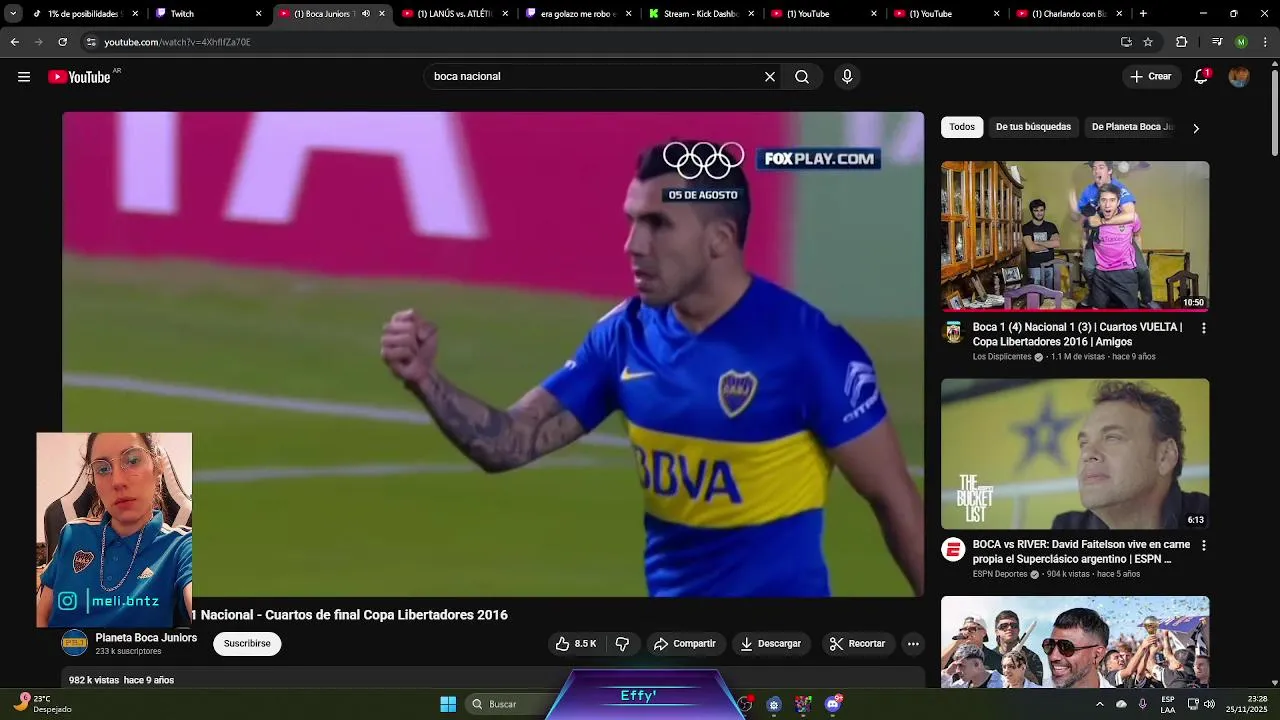Switch to the Charlando con Bi tab
The width and height of the screenshot is (1280, 720).
[1068, 14]
